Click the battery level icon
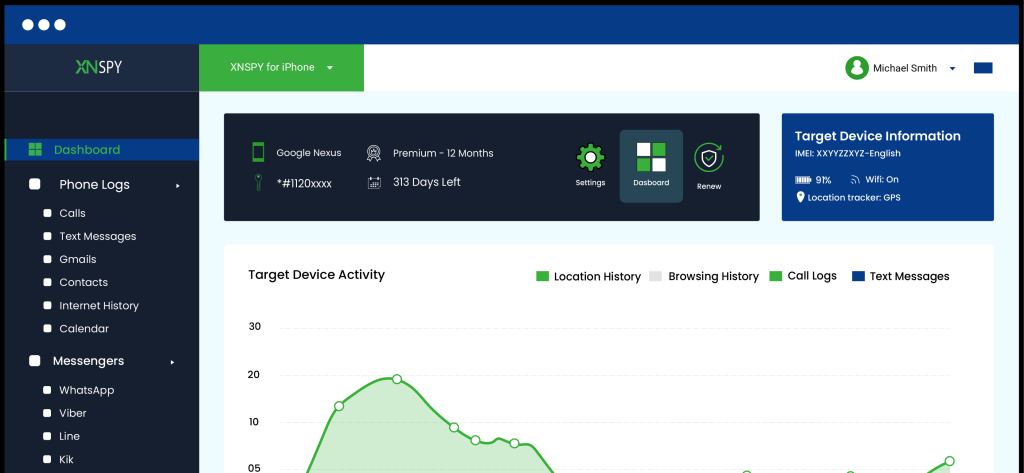Viewport: 1024px width, 473px height. 803,180
